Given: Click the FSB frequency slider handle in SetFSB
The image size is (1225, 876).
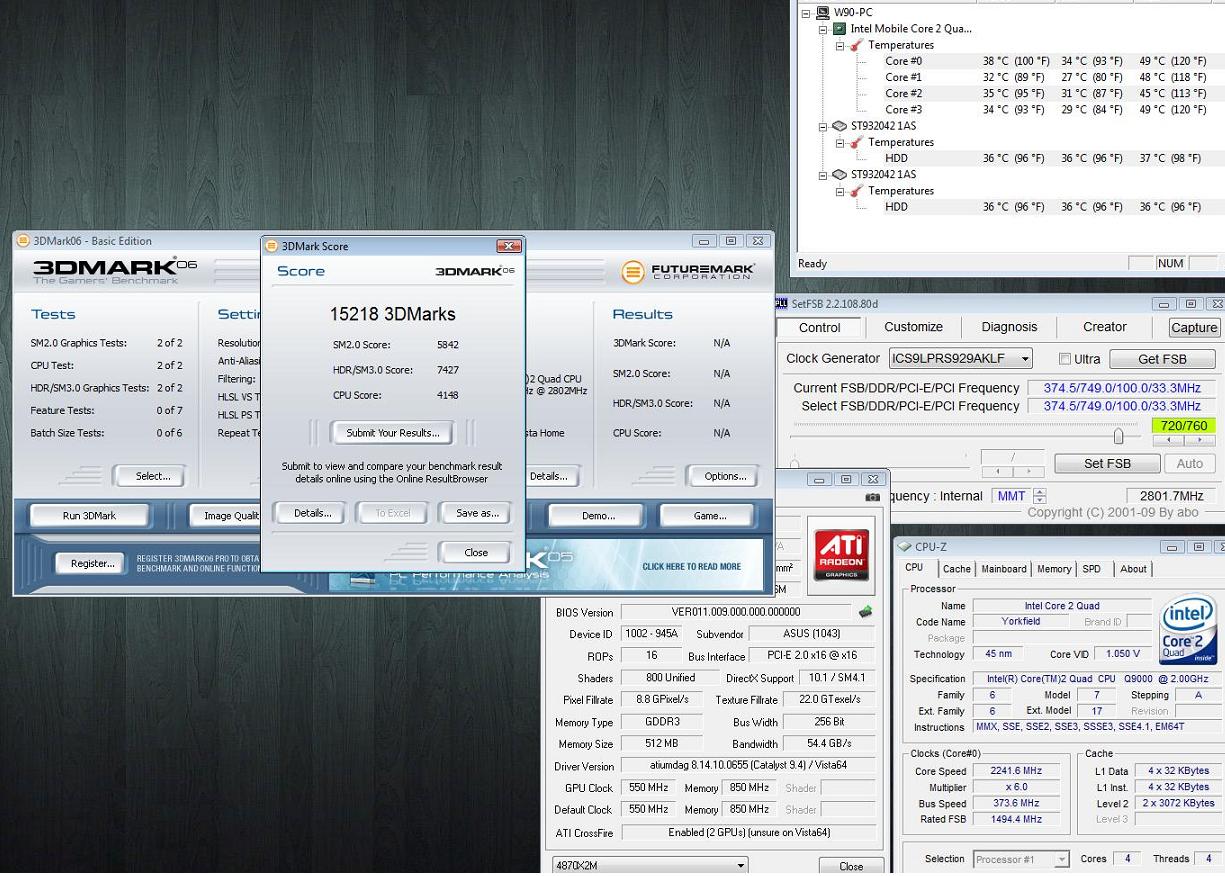Looking at the screenshot, I should (x=1118, y=435).
